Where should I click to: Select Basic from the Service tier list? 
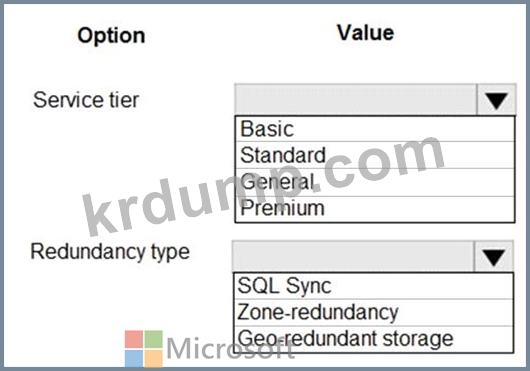click(375, 129)
